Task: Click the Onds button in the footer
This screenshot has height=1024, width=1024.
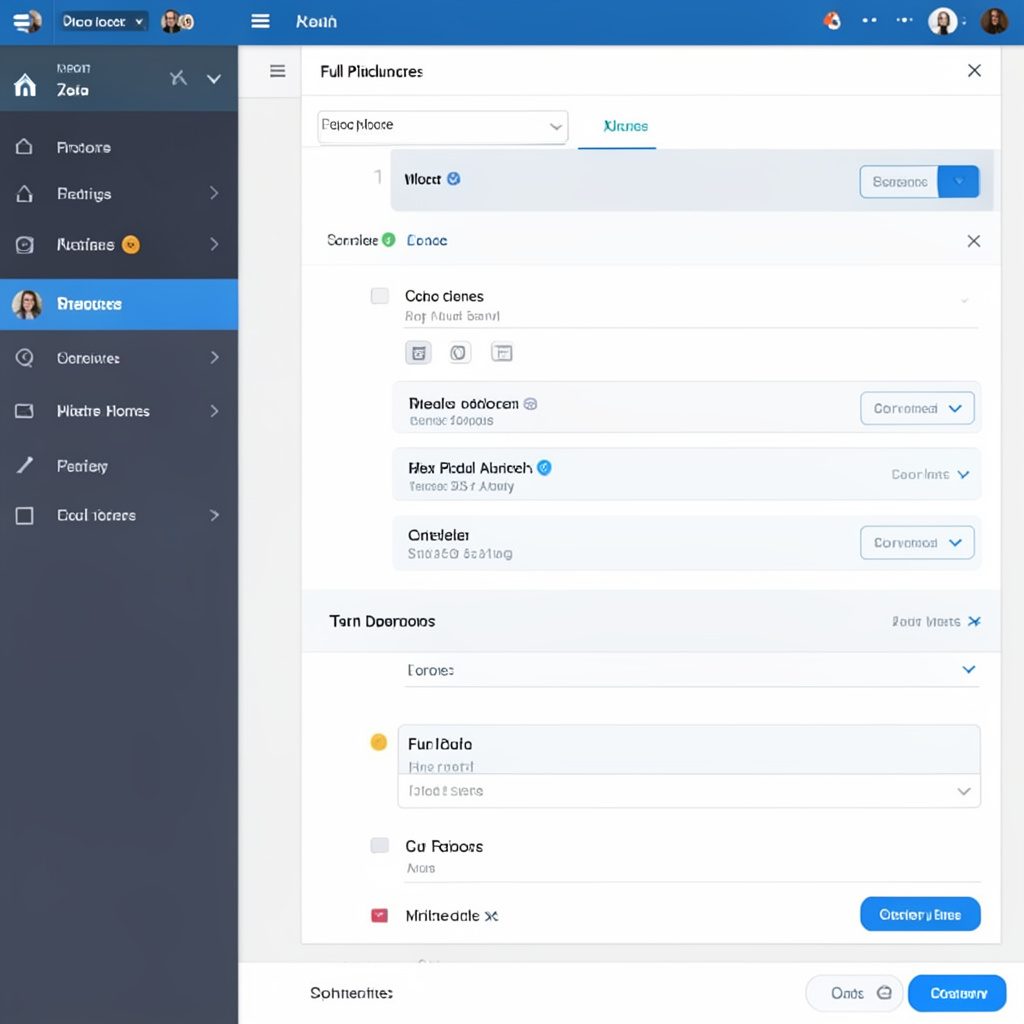Action: pos(854,993)
